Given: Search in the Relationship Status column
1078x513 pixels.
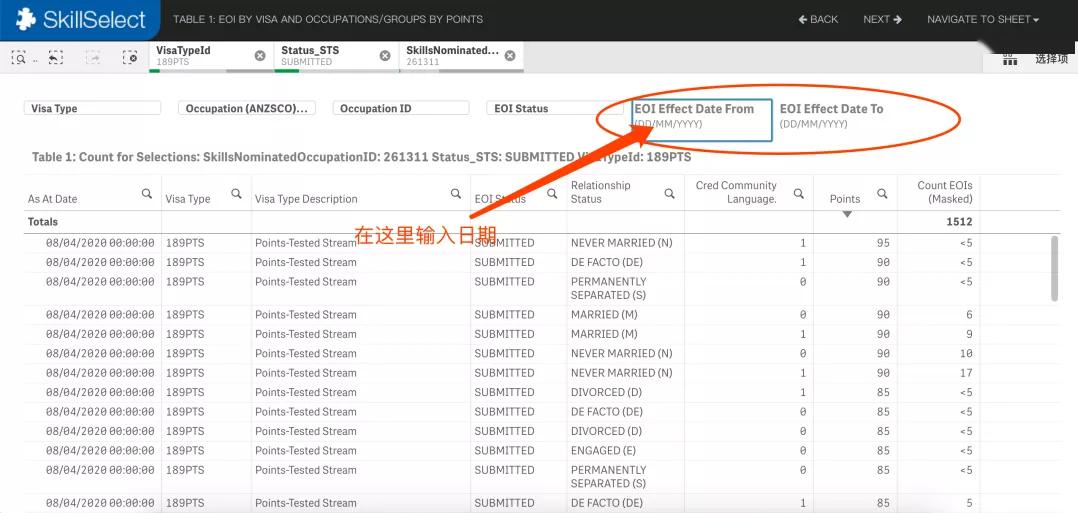Looking at the screenshot, I should click(x=670, y=194).
